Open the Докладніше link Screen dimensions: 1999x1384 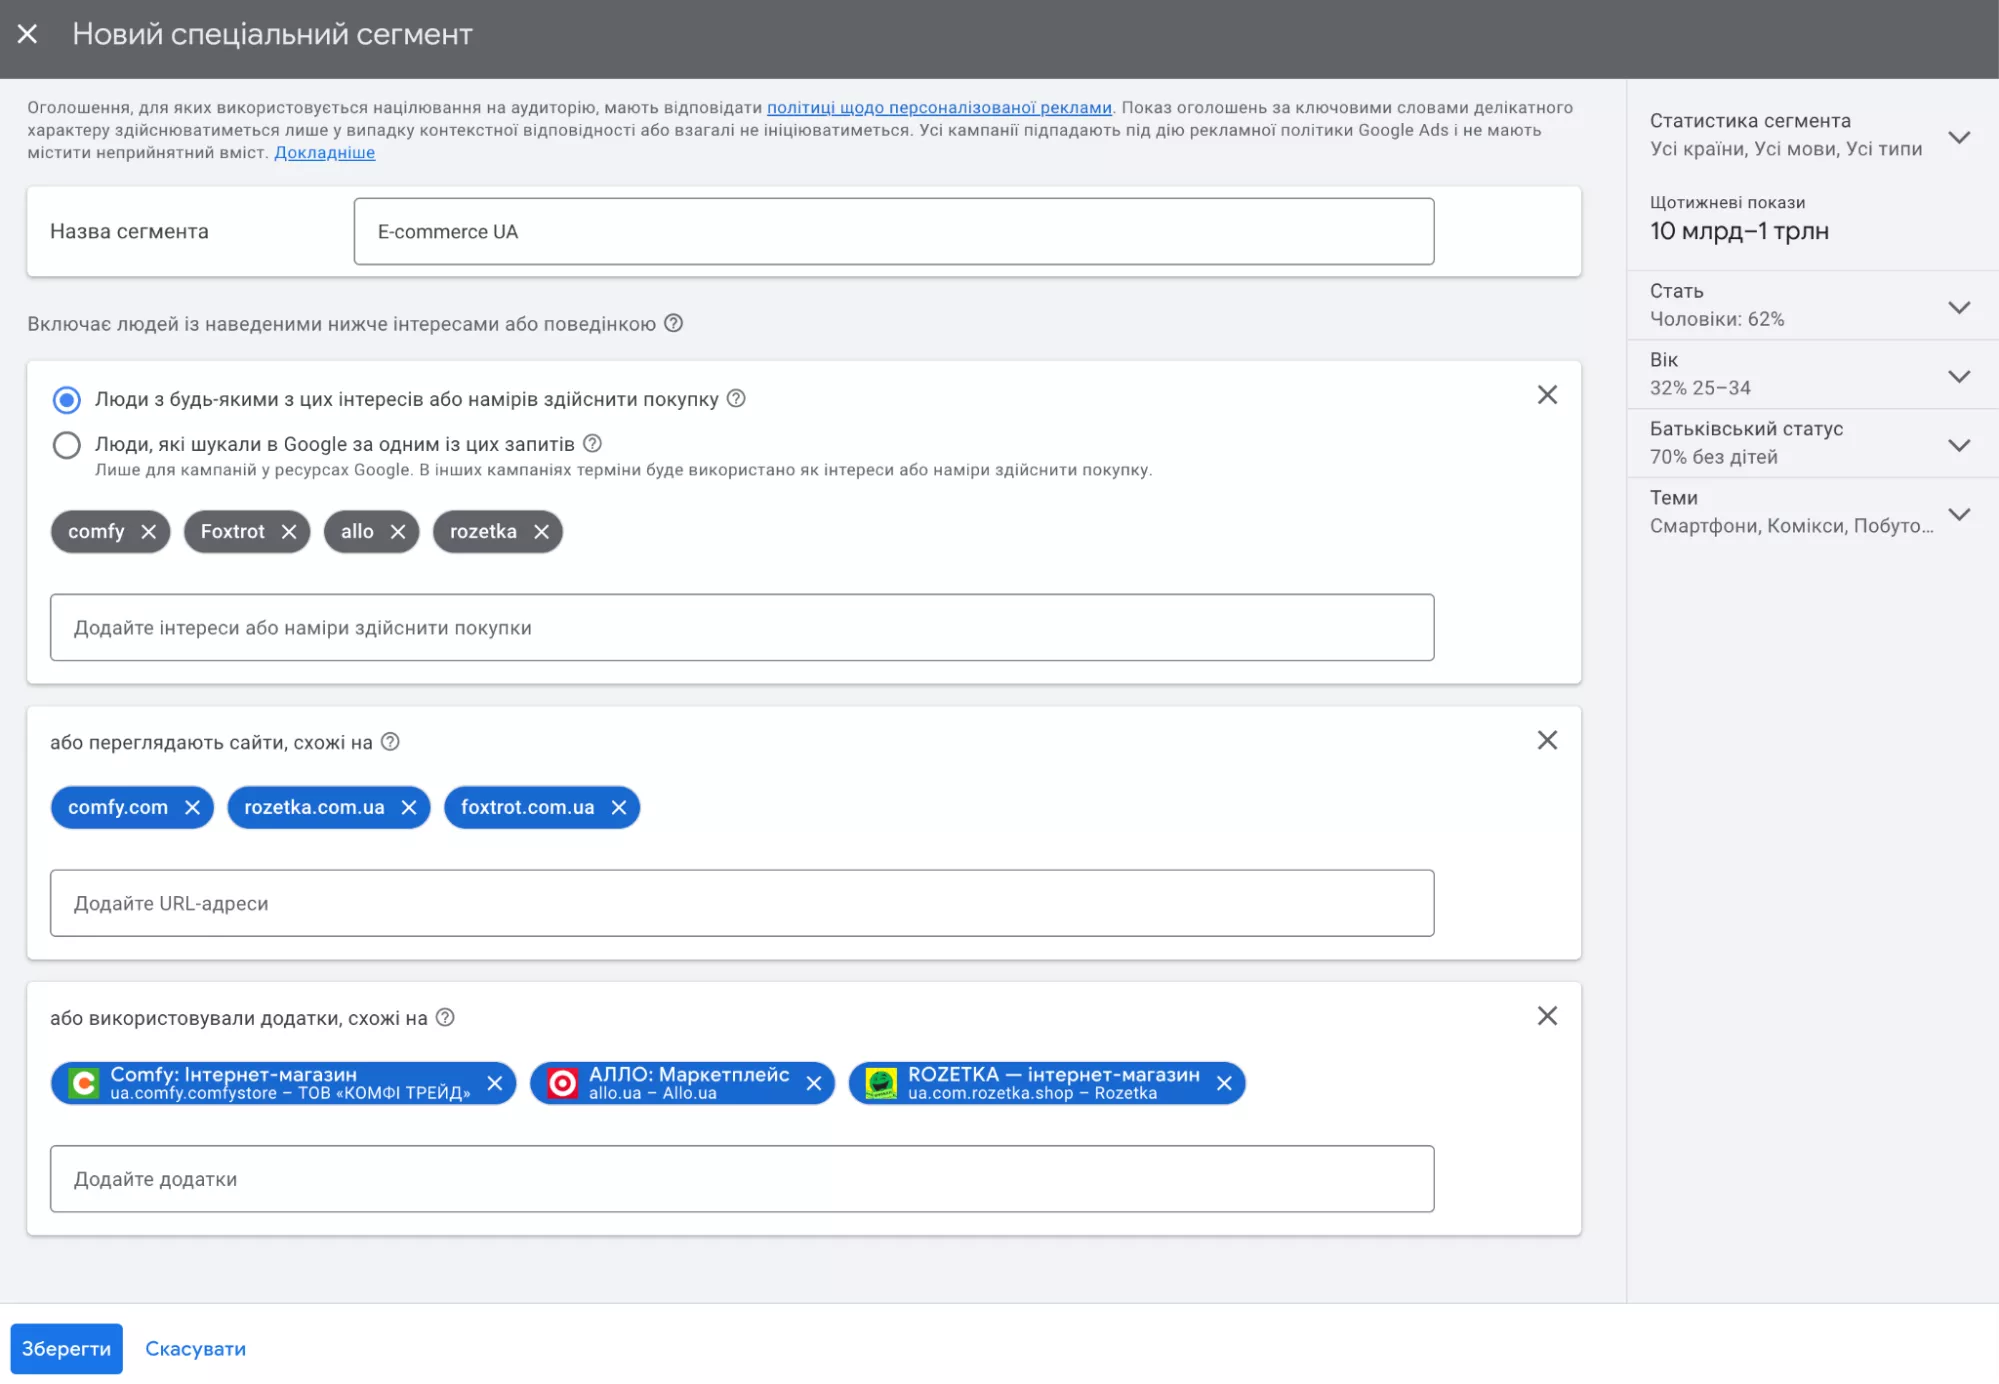pos(325,152)
